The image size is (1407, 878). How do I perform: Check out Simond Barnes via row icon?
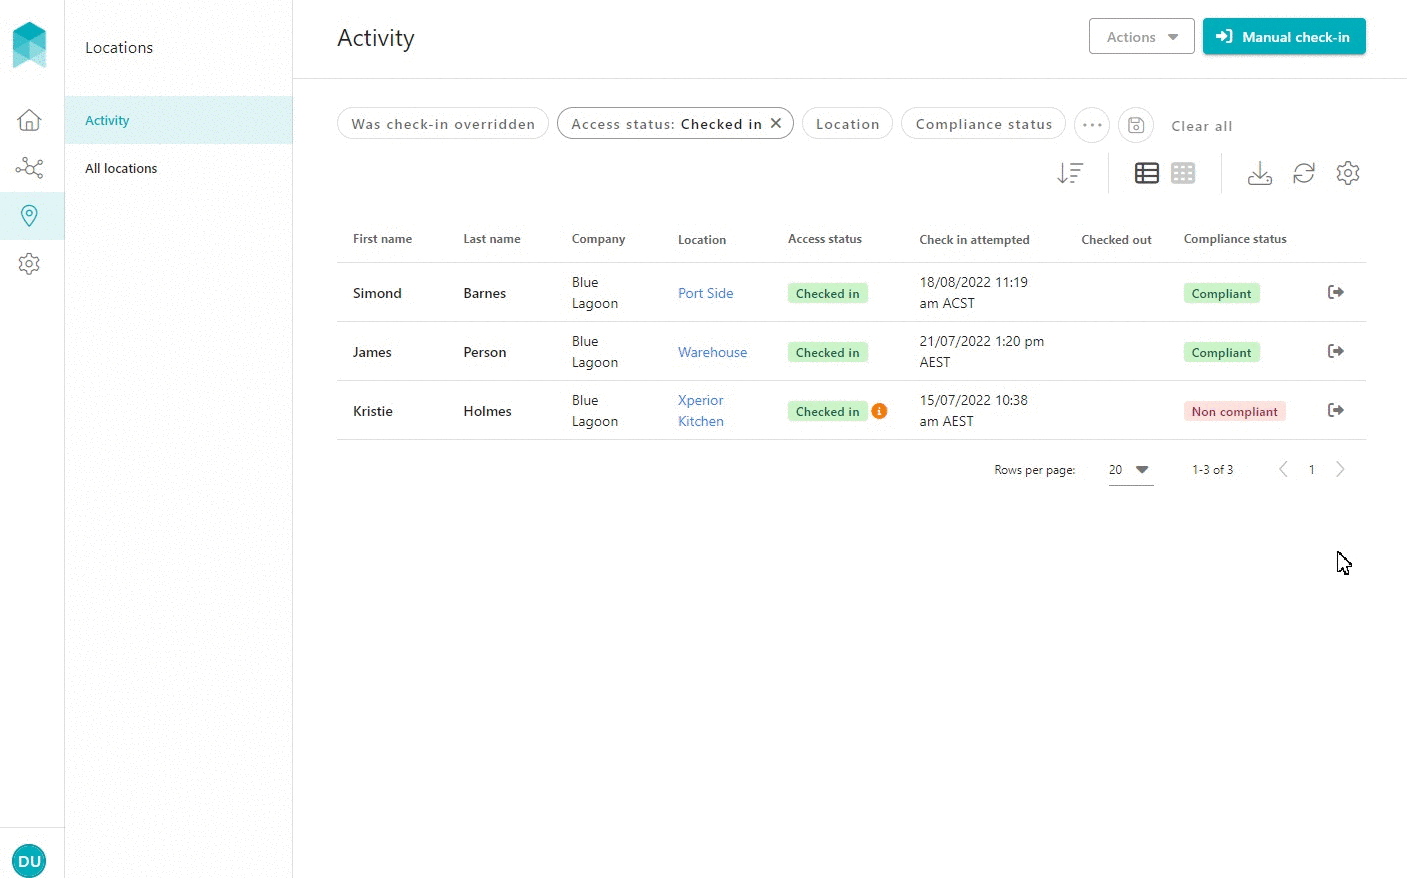[1335, 292]
